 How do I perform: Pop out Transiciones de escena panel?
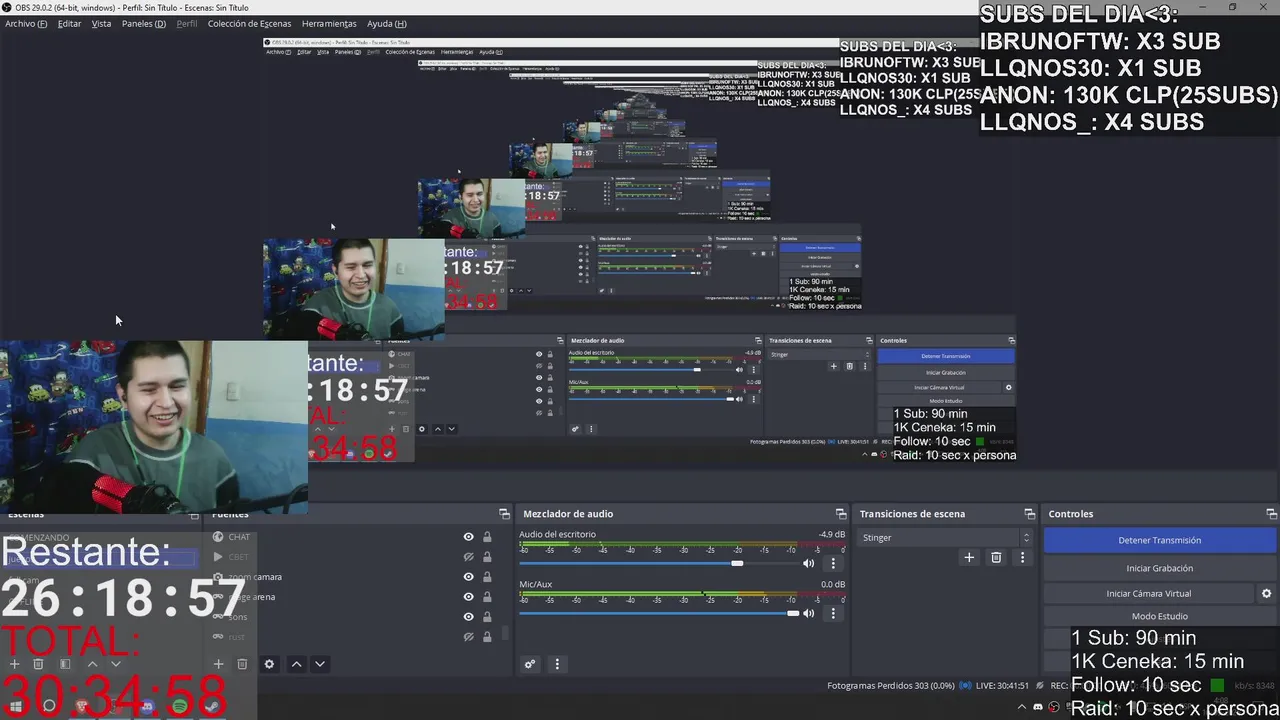(1029, 514)
